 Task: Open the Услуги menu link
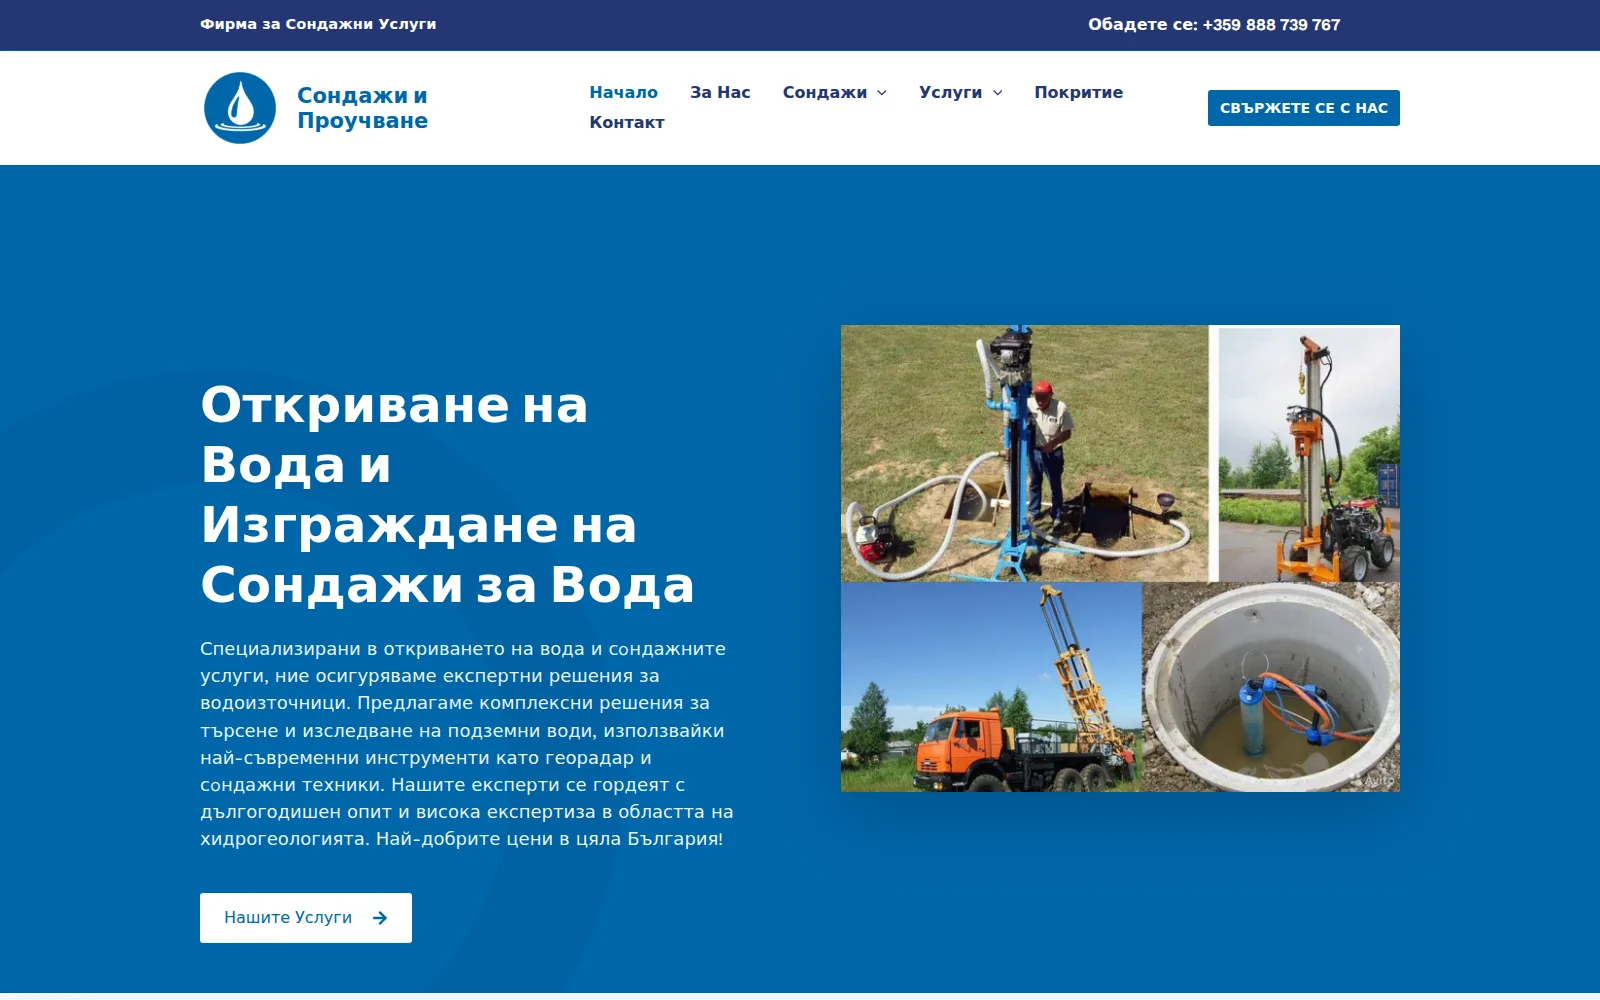[x=950, y=92]
